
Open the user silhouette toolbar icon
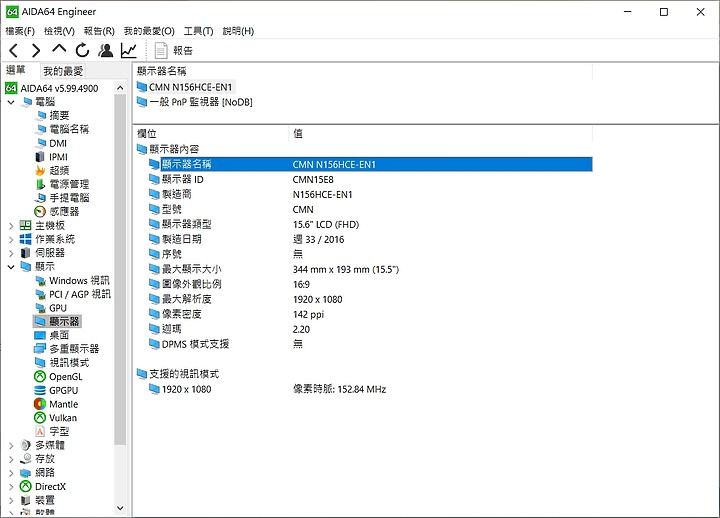point(106,50)
